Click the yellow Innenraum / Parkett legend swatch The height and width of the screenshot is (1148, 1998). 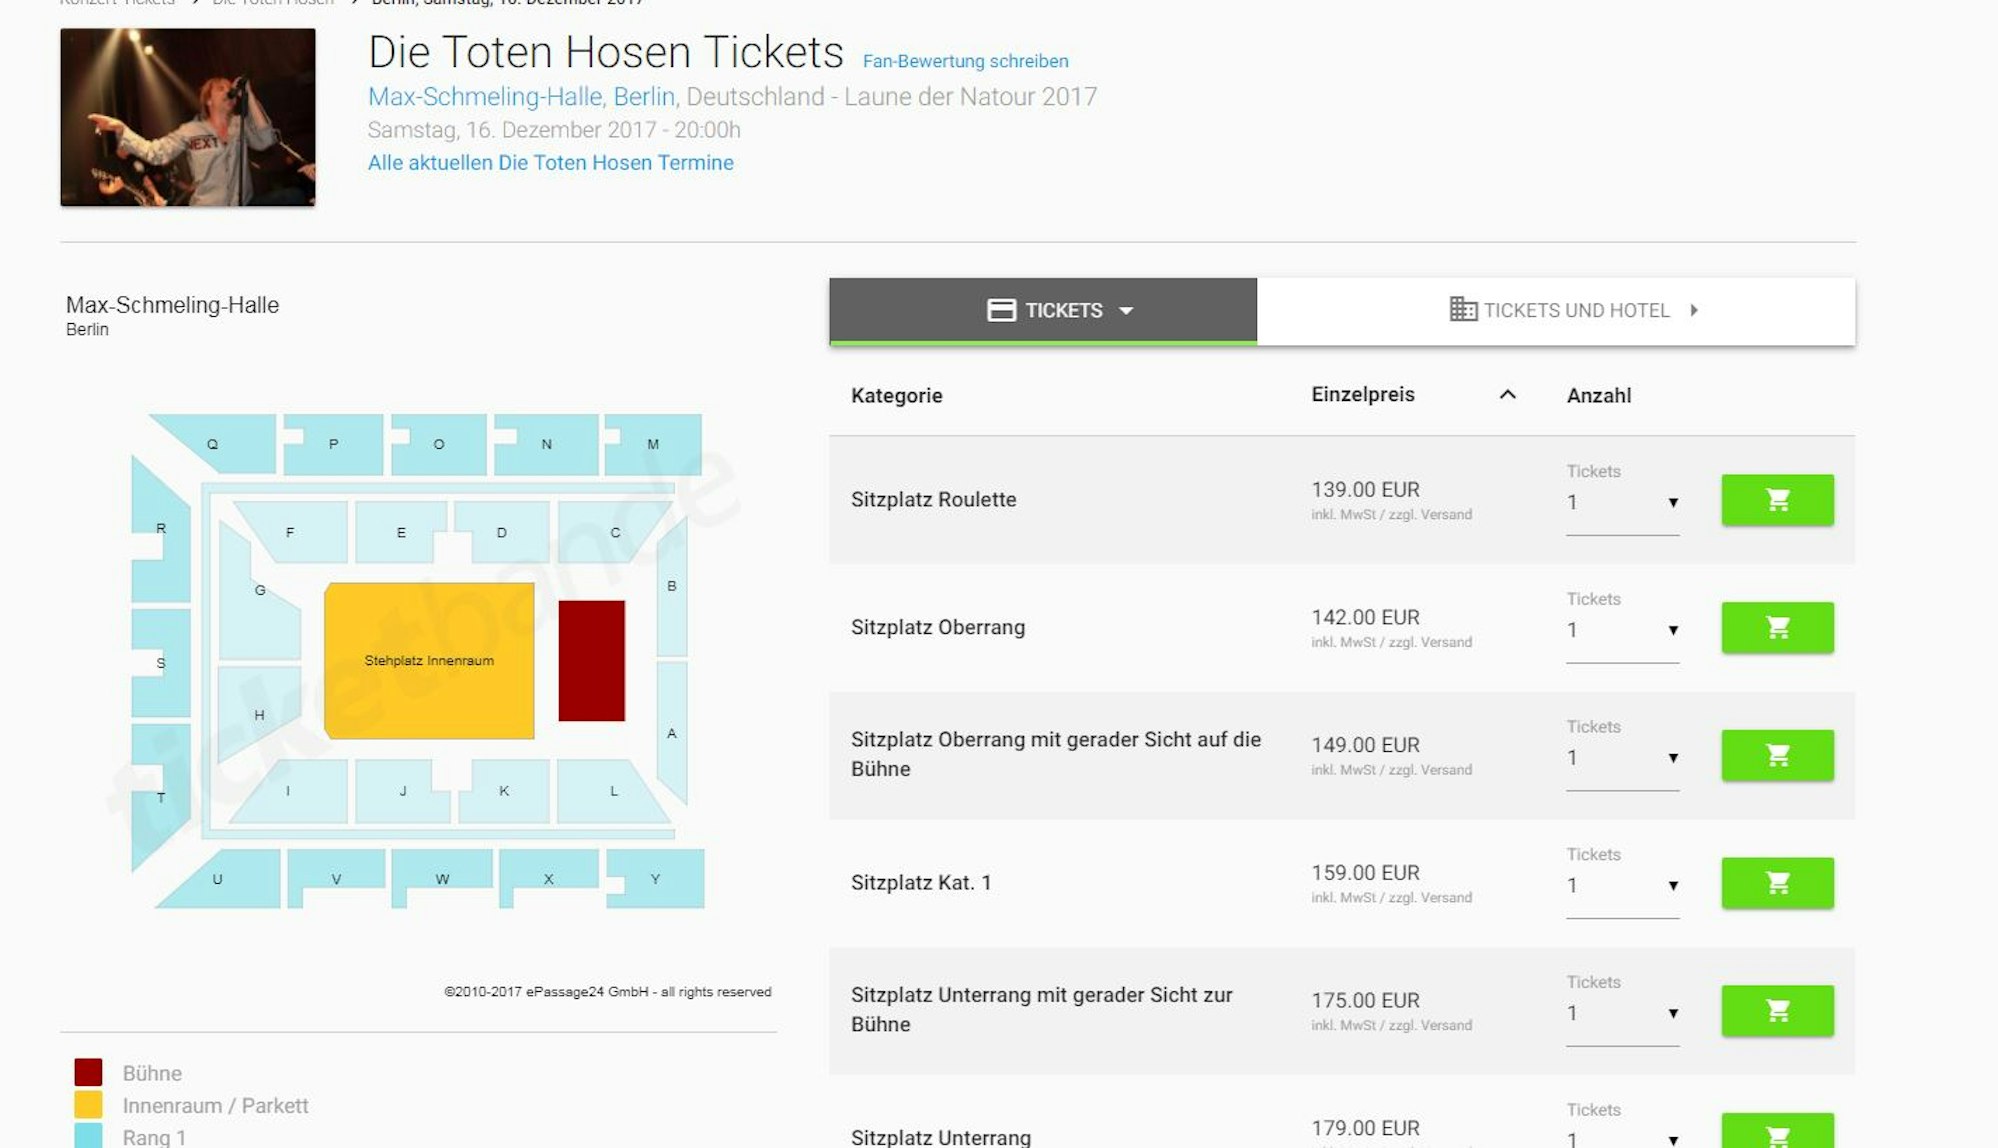(88, 1105)
